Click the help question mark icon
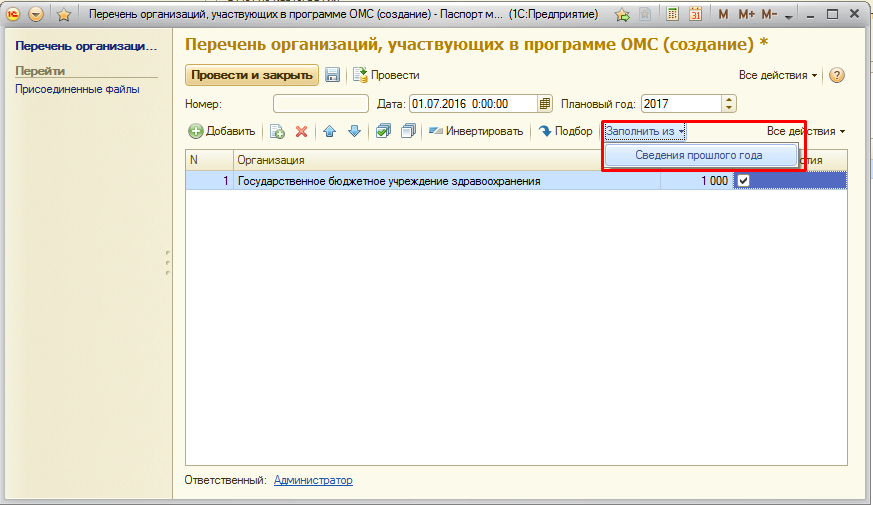Viewport: 873px width, 505px height. [837, 75]
